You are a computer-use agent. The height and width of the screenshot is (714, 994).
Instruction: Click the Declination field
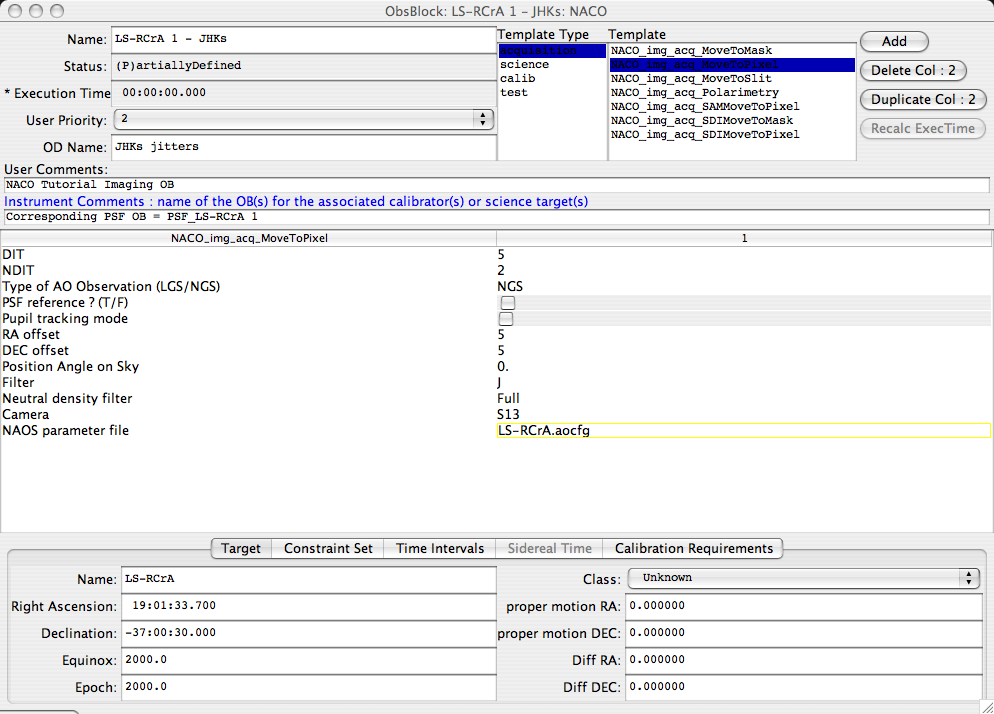tap(308, 633)
